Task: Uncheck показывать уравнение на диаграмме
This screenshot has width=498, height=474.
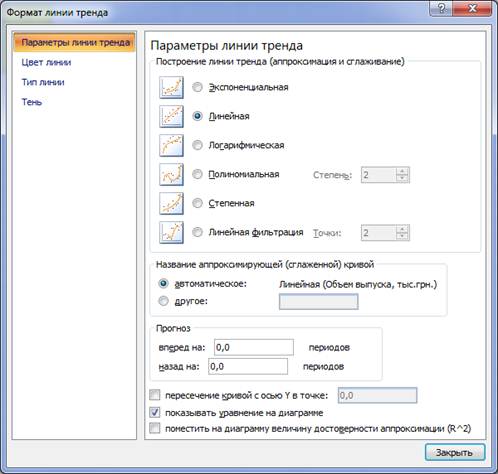Action: pyautogui.click(x=155, y=413)
